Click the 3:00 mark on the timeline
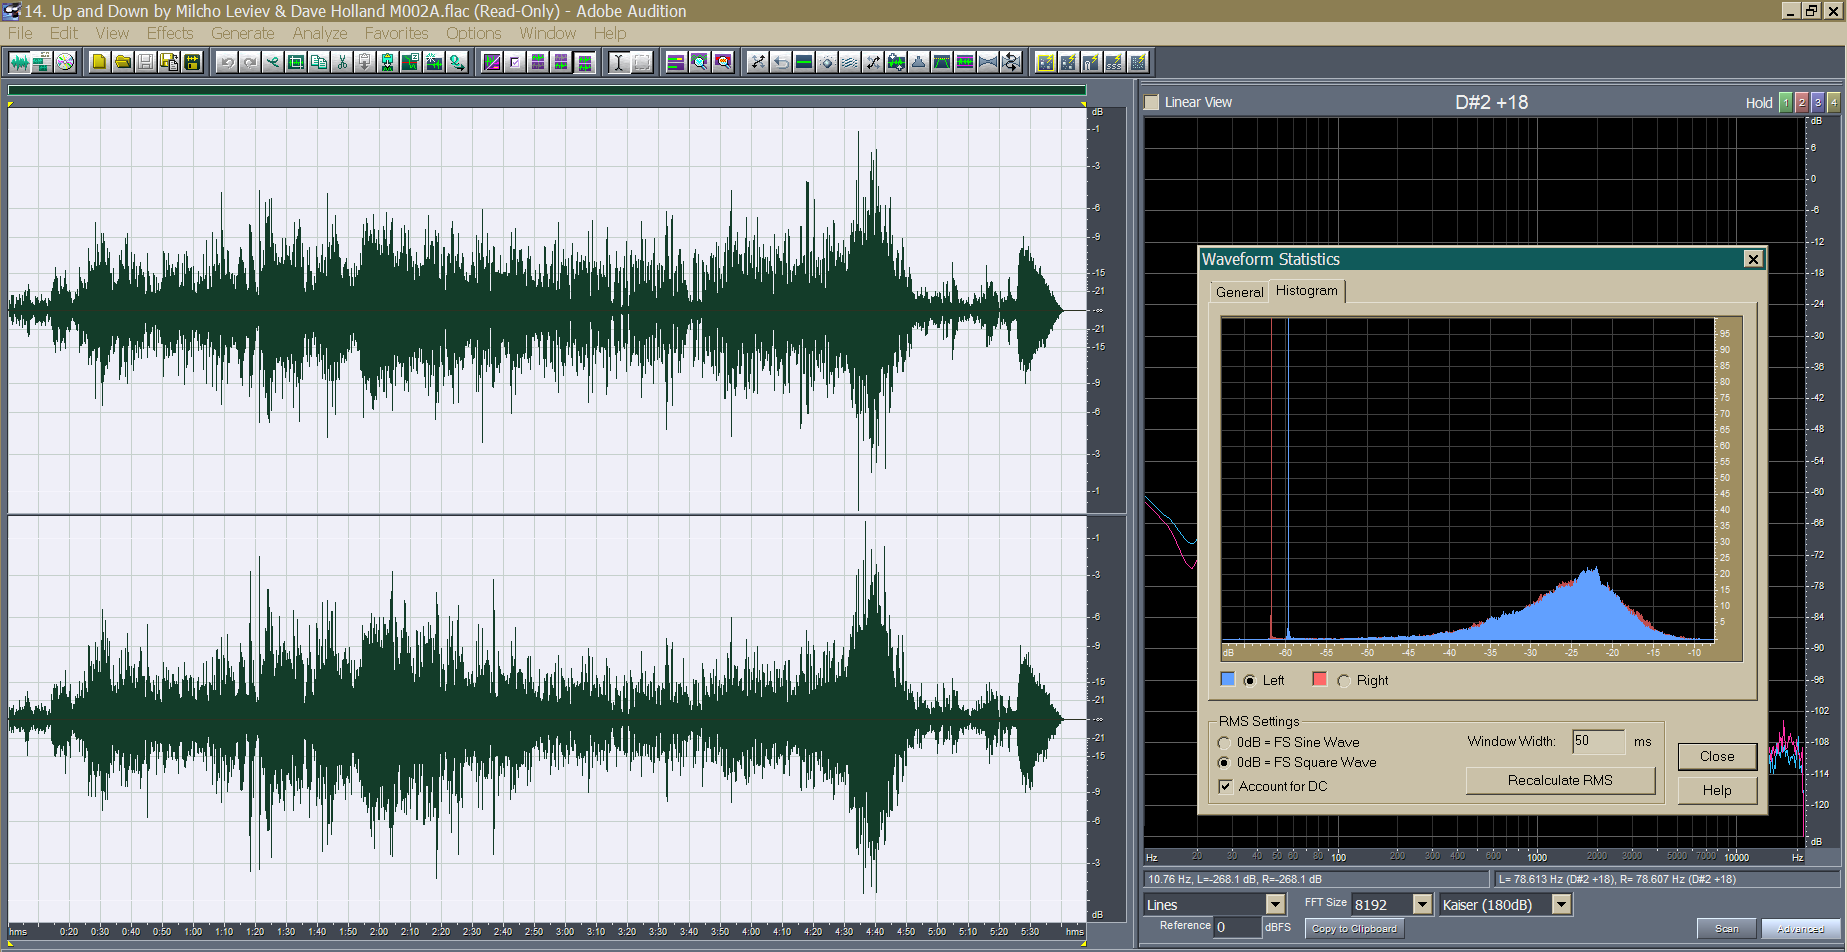 click(x=565, y=932)
